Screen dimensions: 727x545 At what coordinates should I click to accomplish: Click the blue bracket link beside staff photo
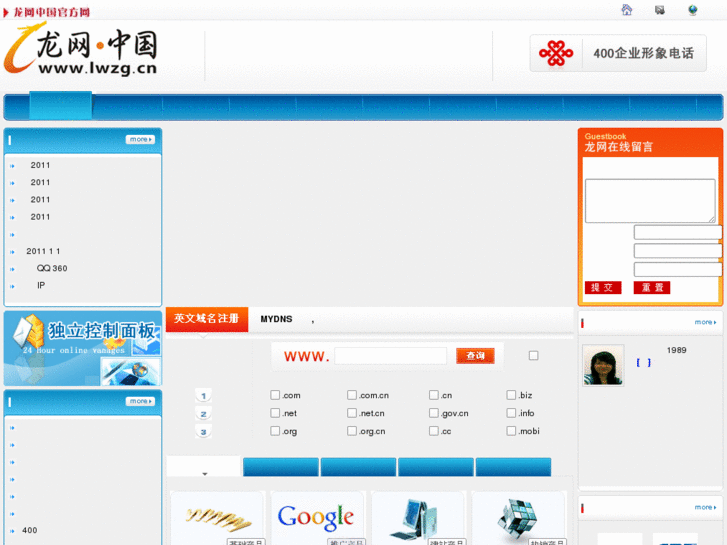coord(644,363)
